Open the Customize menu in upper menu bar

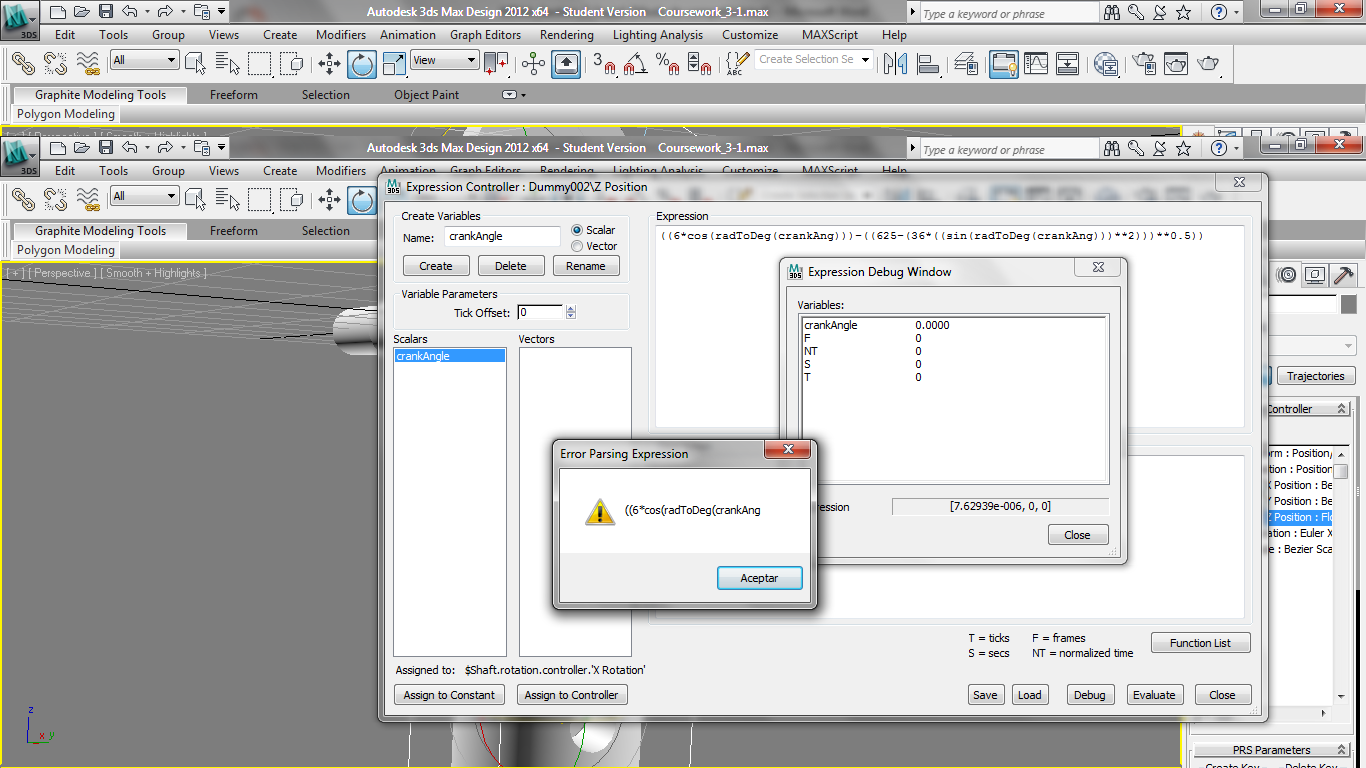click(x=750, y=35)
